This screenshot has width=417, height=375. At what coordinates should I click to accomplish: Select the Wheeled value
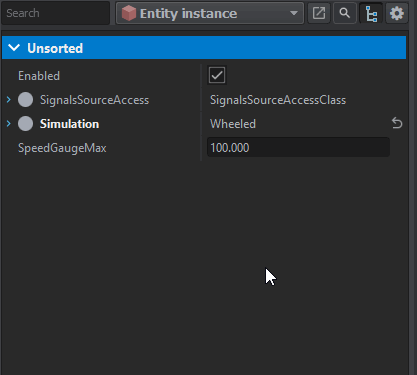[233, 124]
